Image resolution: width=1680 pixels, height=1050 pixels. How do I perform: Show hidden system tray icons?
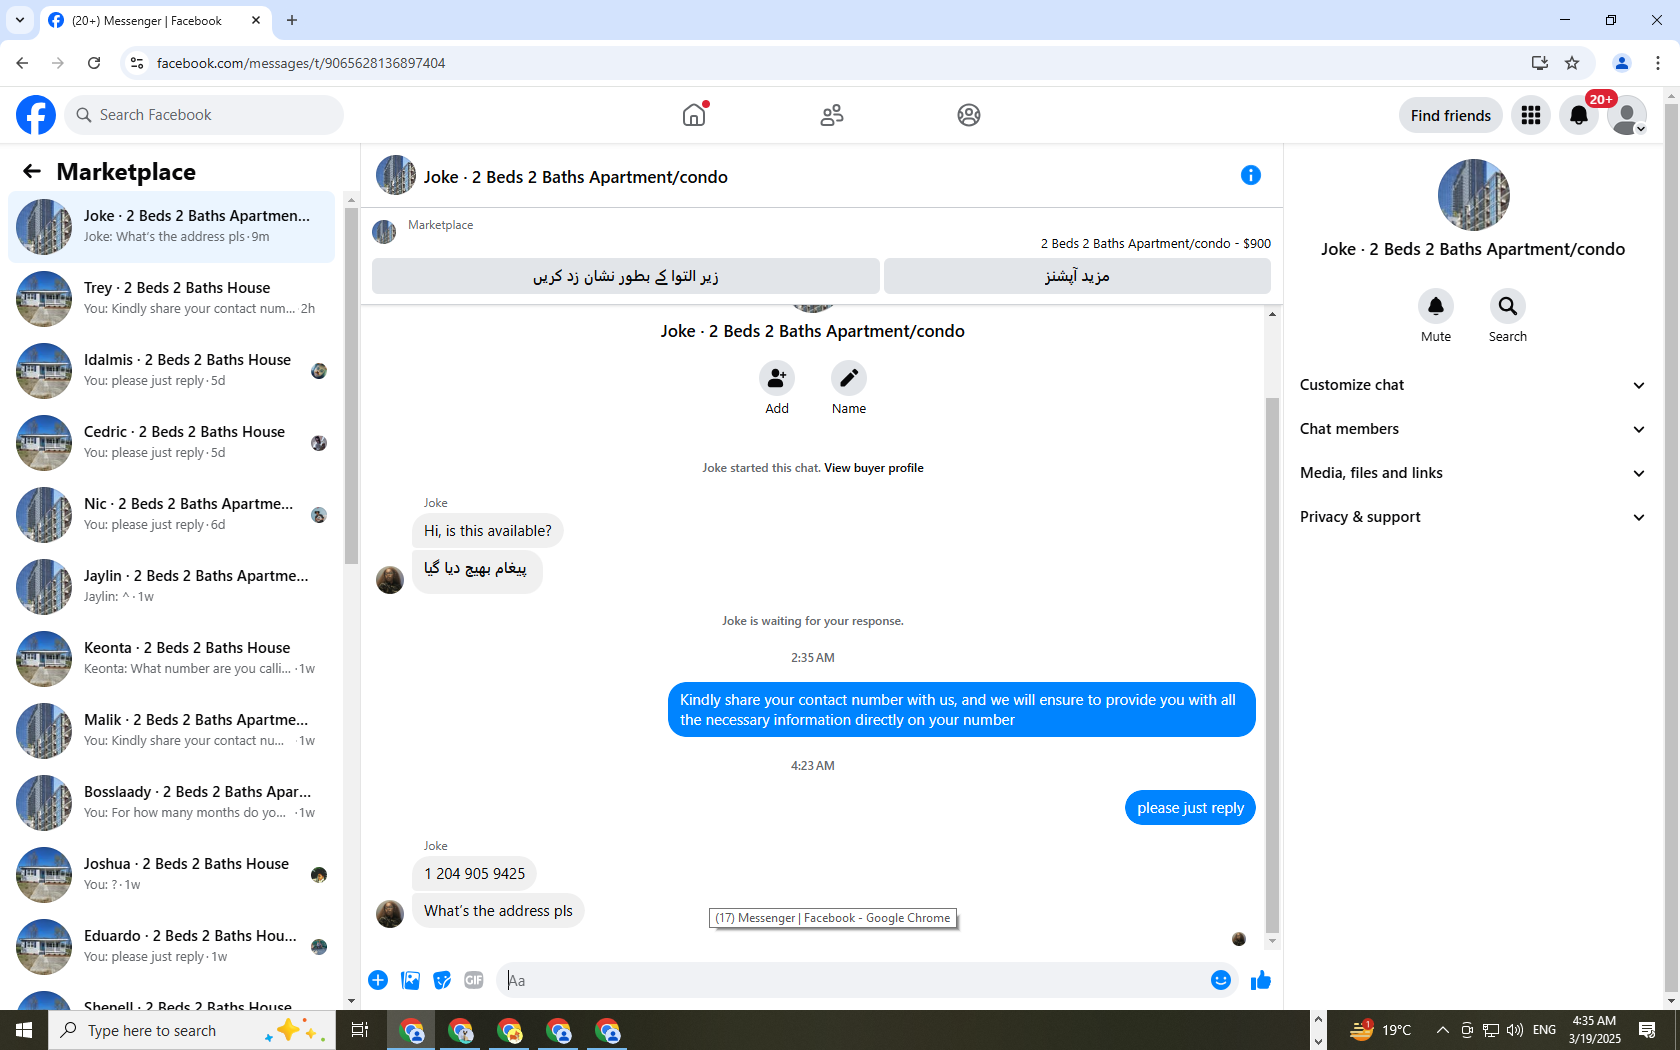click(x=1442, y=1030)
